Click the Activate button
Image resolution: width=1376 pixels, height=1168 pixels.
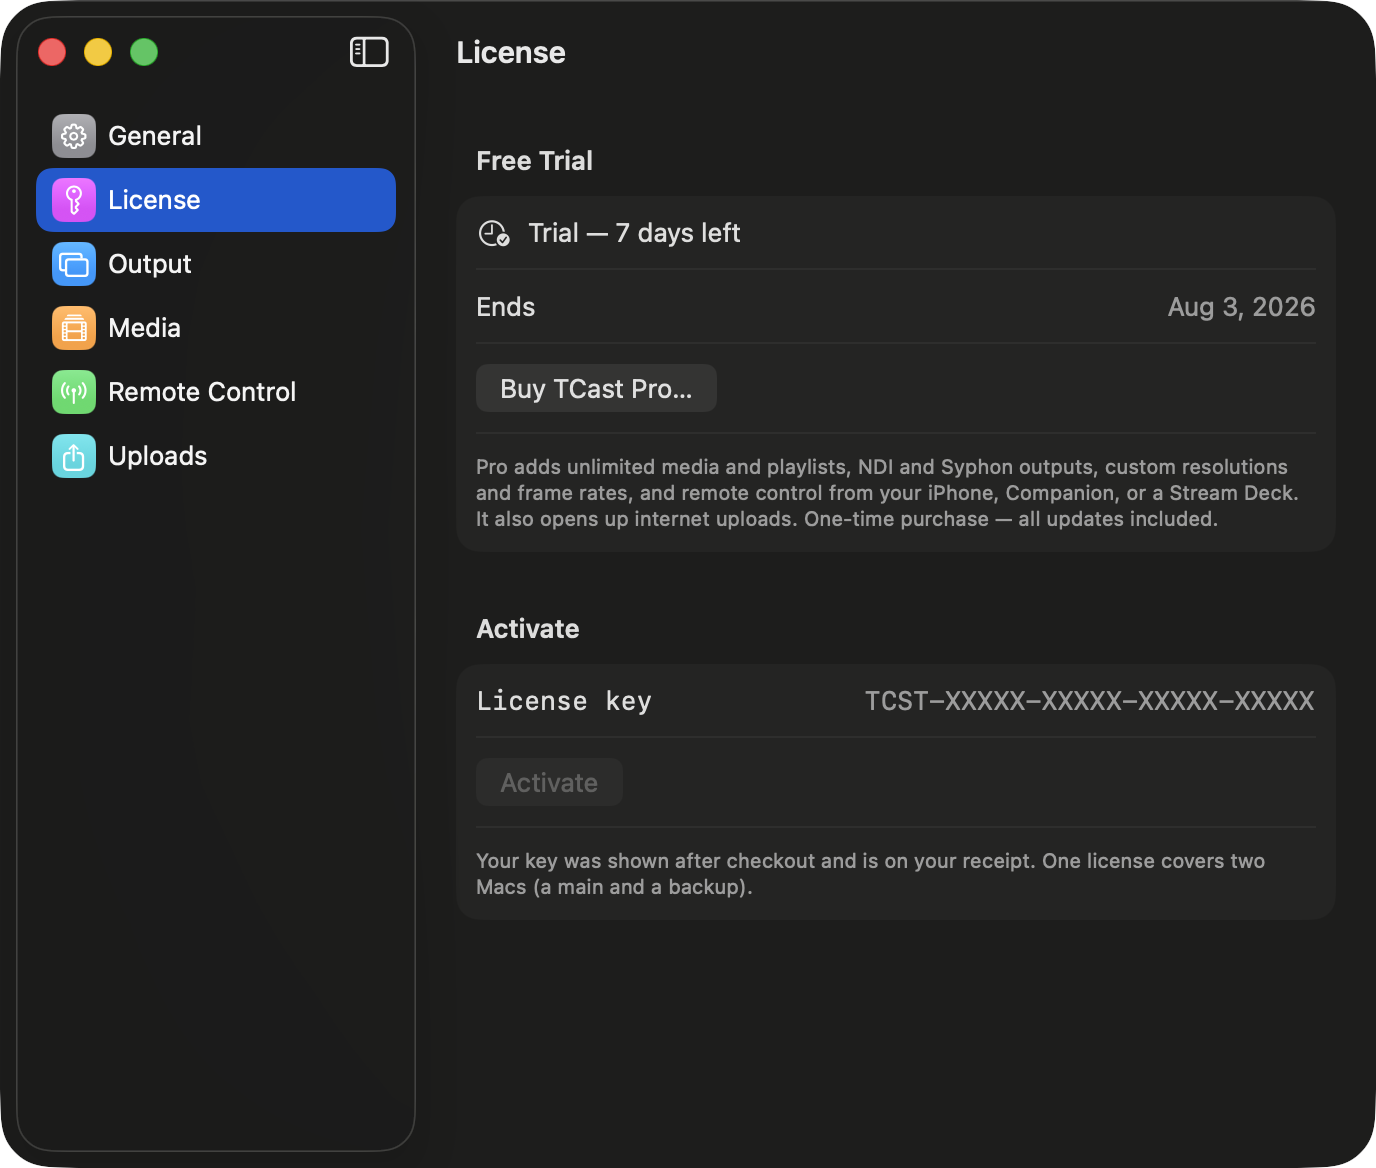click(549, 782)
